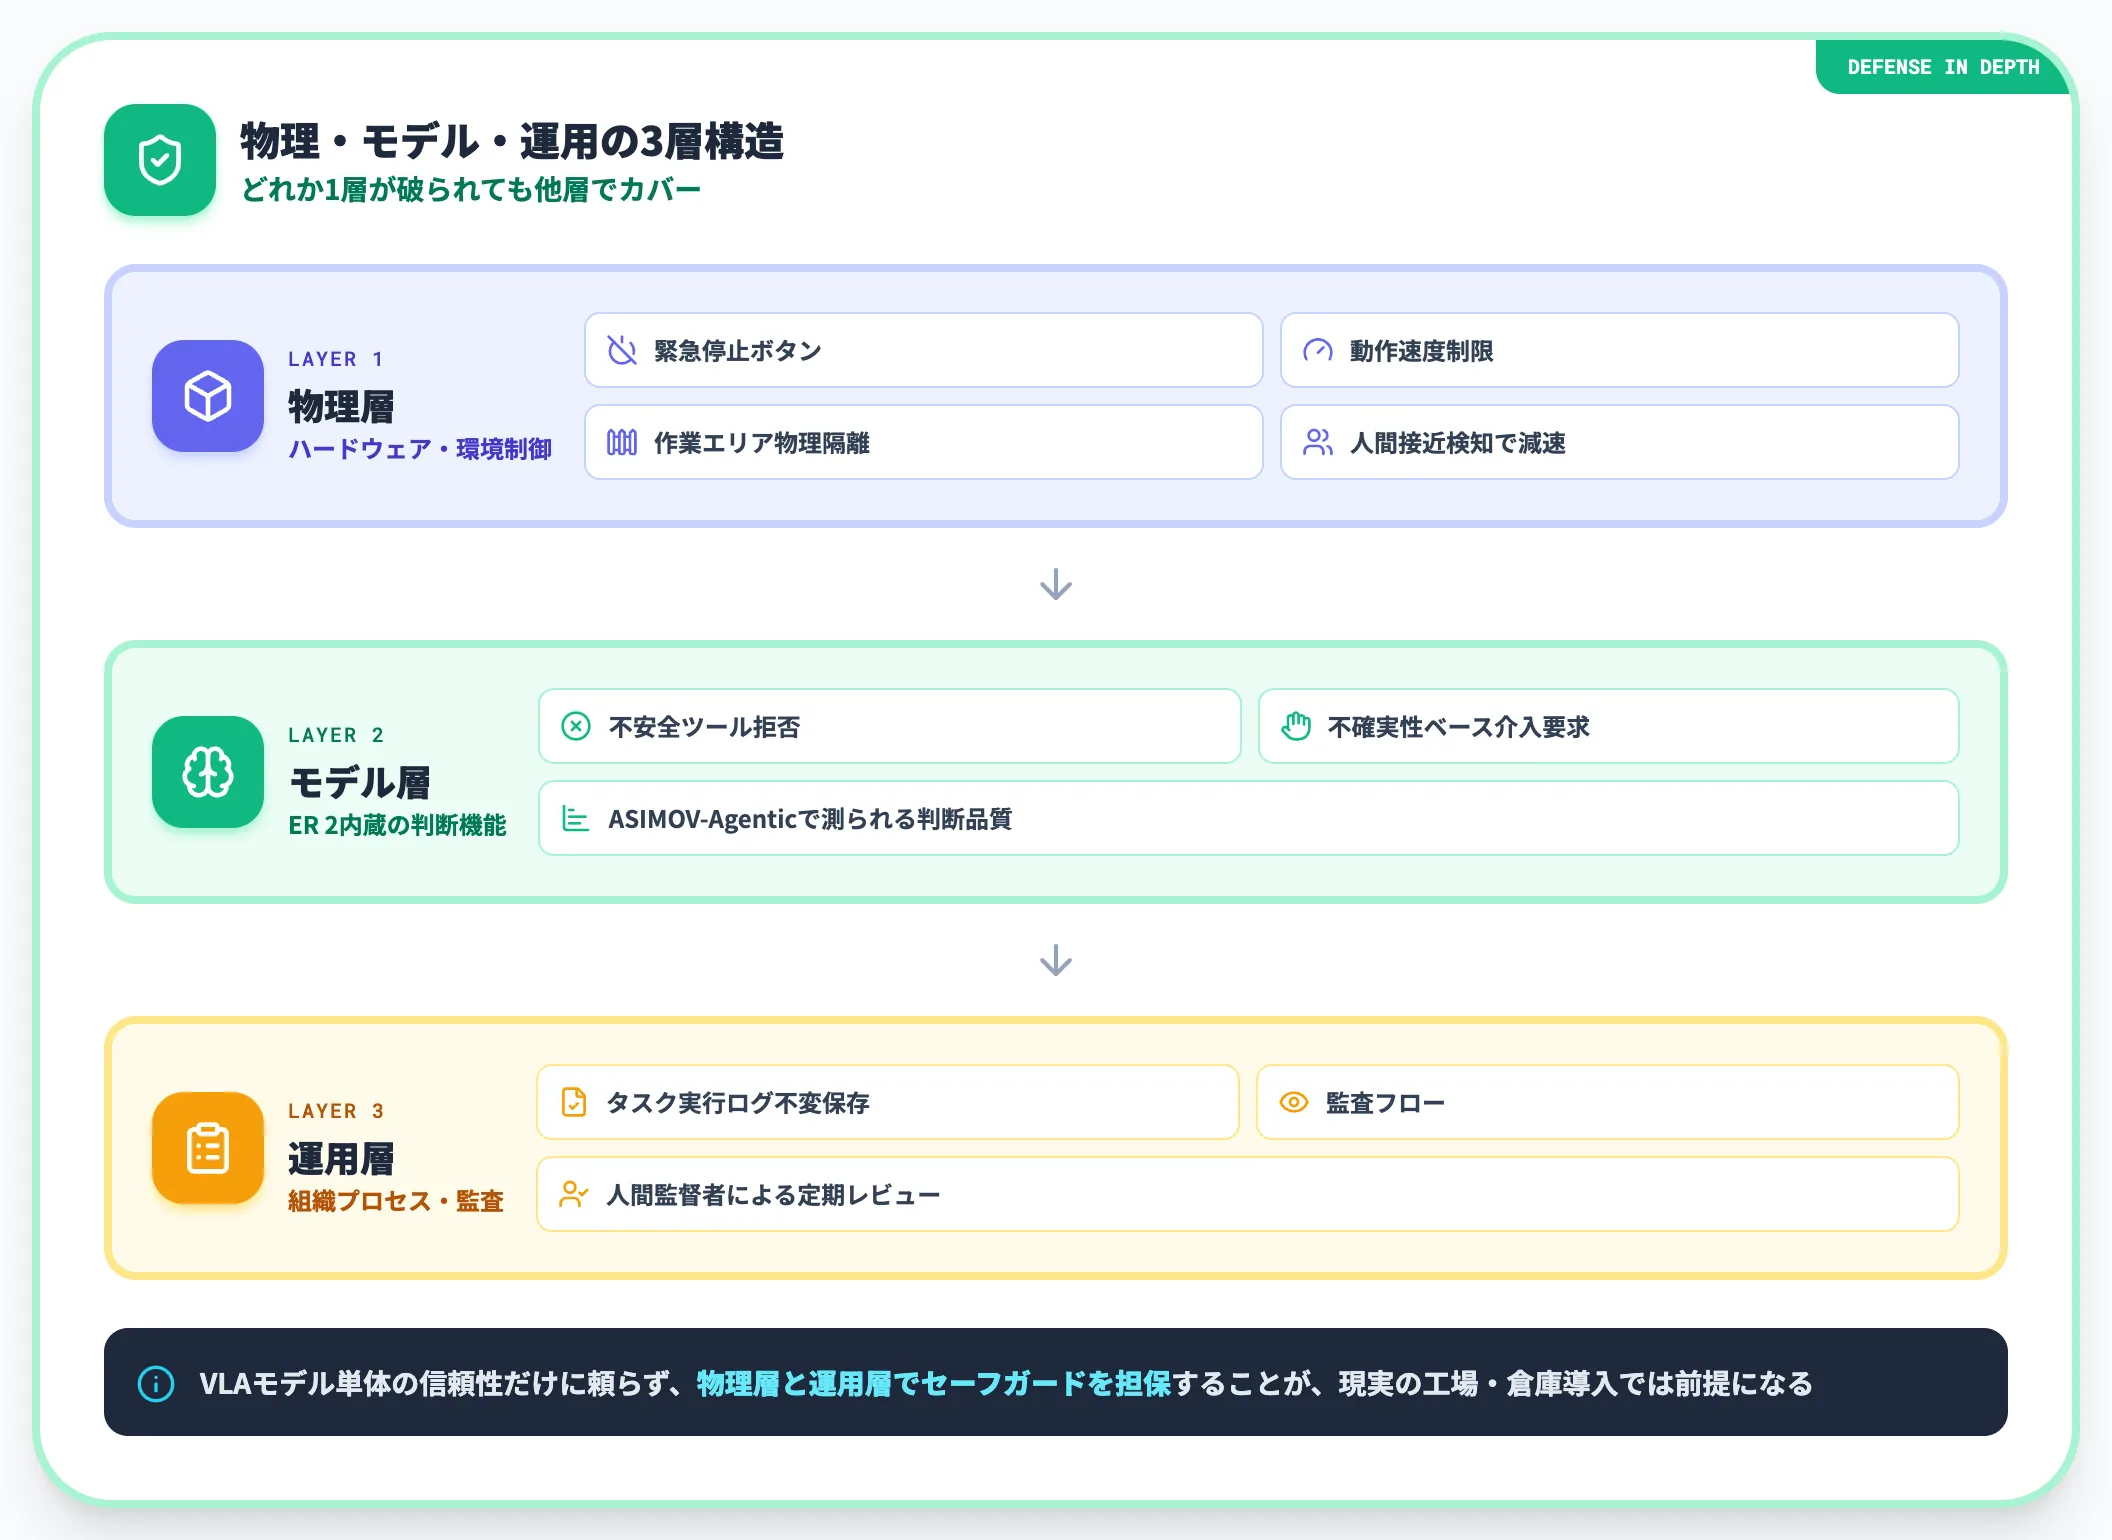
Task: Click the user-check icon beside 人間監督者による定期レビュー
Action: [x=574, y=1194]
